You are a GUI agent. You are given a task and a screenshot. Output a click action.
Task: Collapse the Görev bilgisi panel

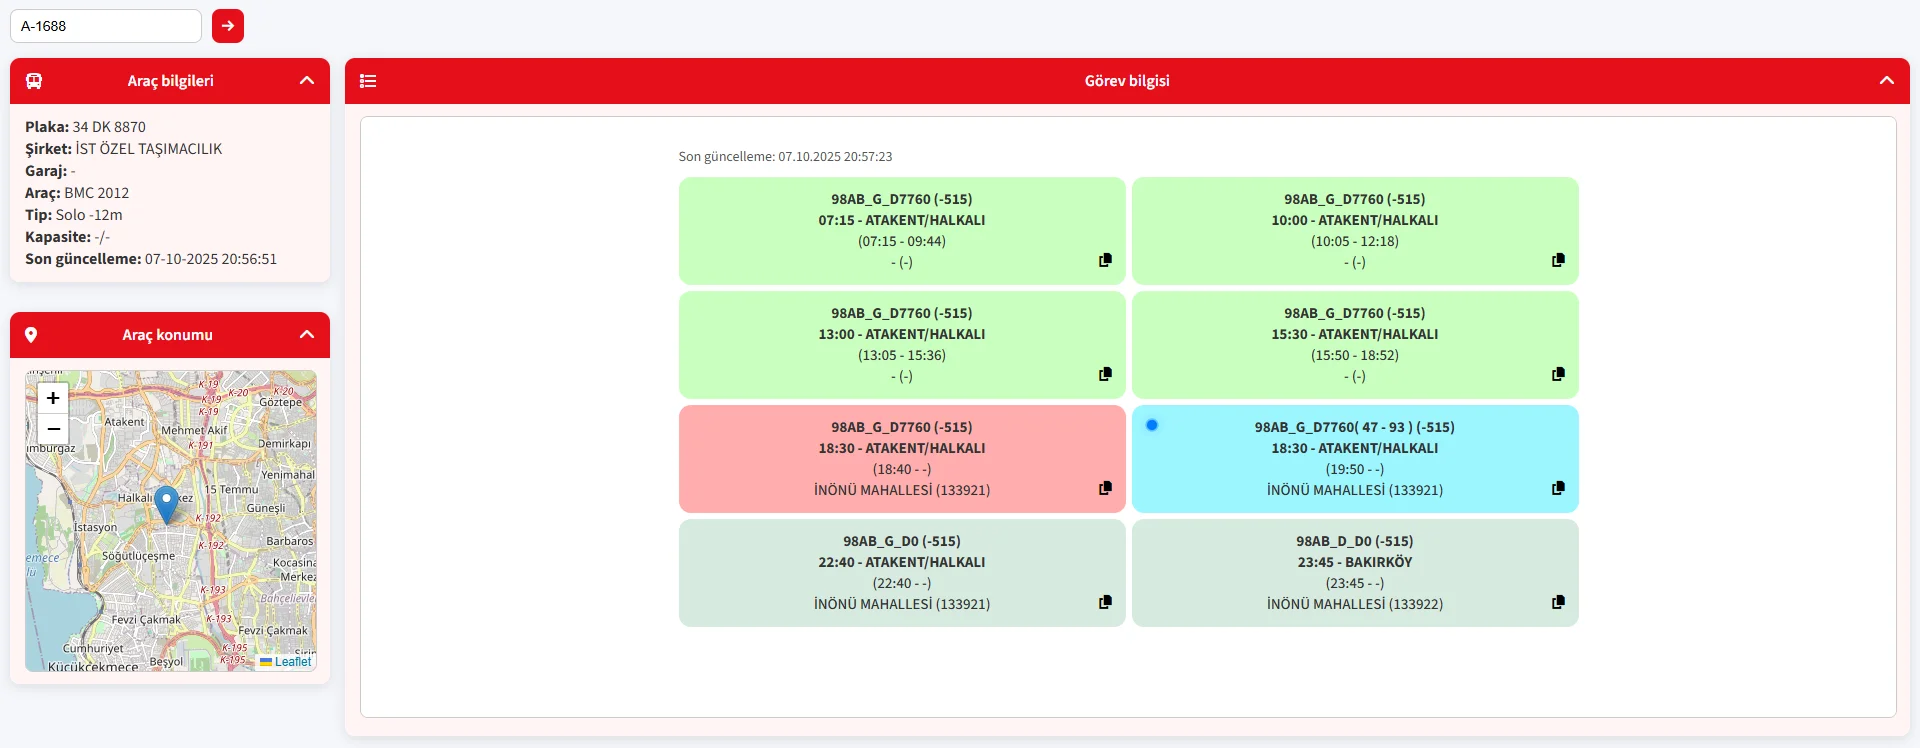(1886, 81)
